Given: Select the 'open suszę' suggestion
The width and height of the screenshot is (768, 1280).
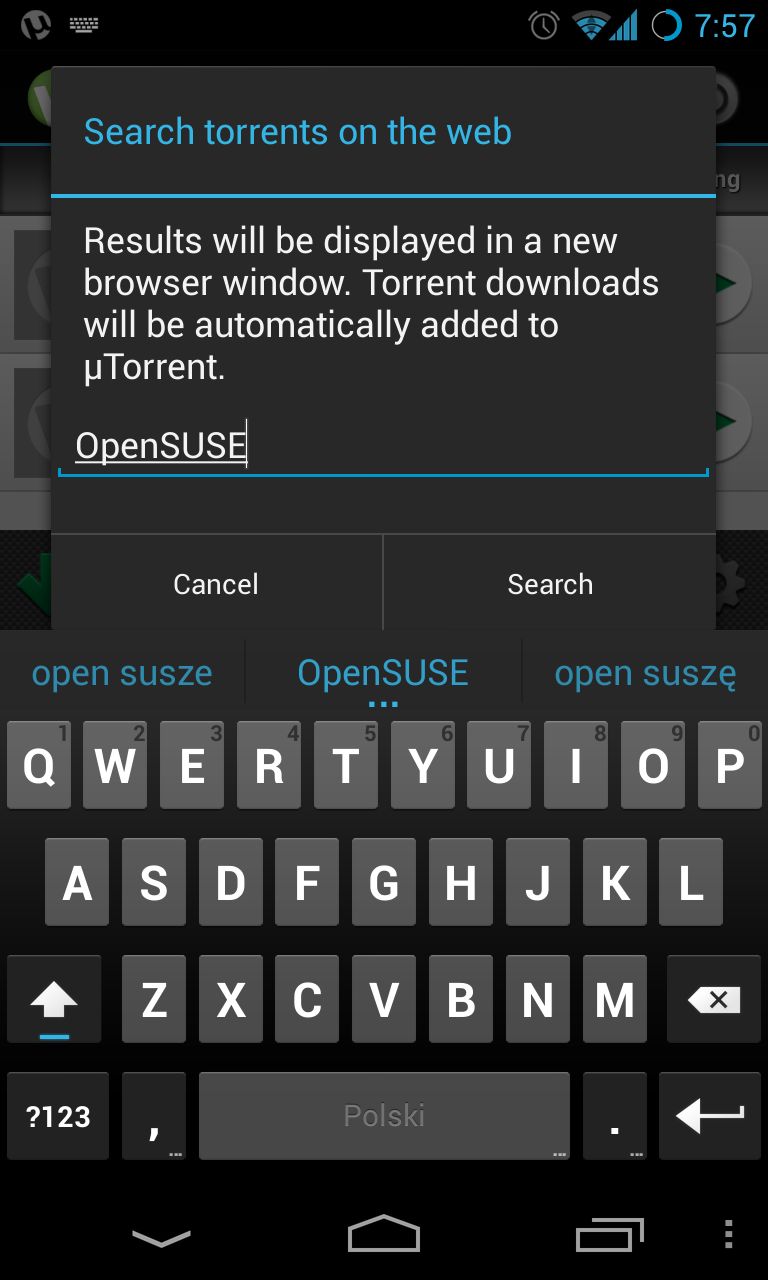Looking at the screenshot, I should pos(645,673).
